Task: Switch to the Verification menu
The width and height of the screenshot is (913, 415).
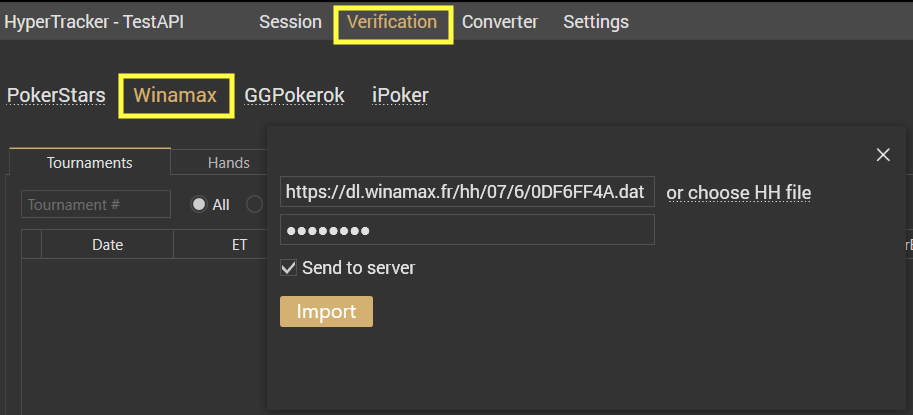Action: pyautogui.click(x=392, y=22)
